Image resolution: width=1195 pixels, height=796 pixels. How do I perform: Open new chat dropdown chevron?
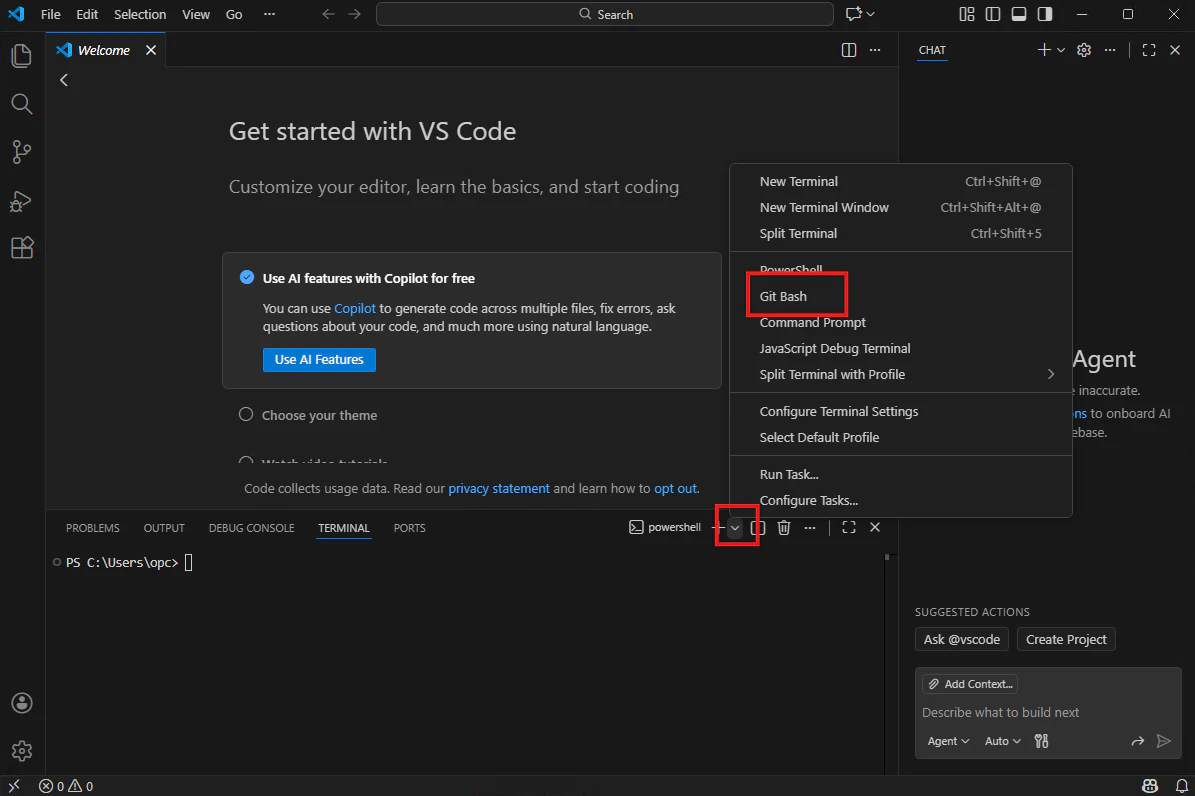tap(1061, 50)
